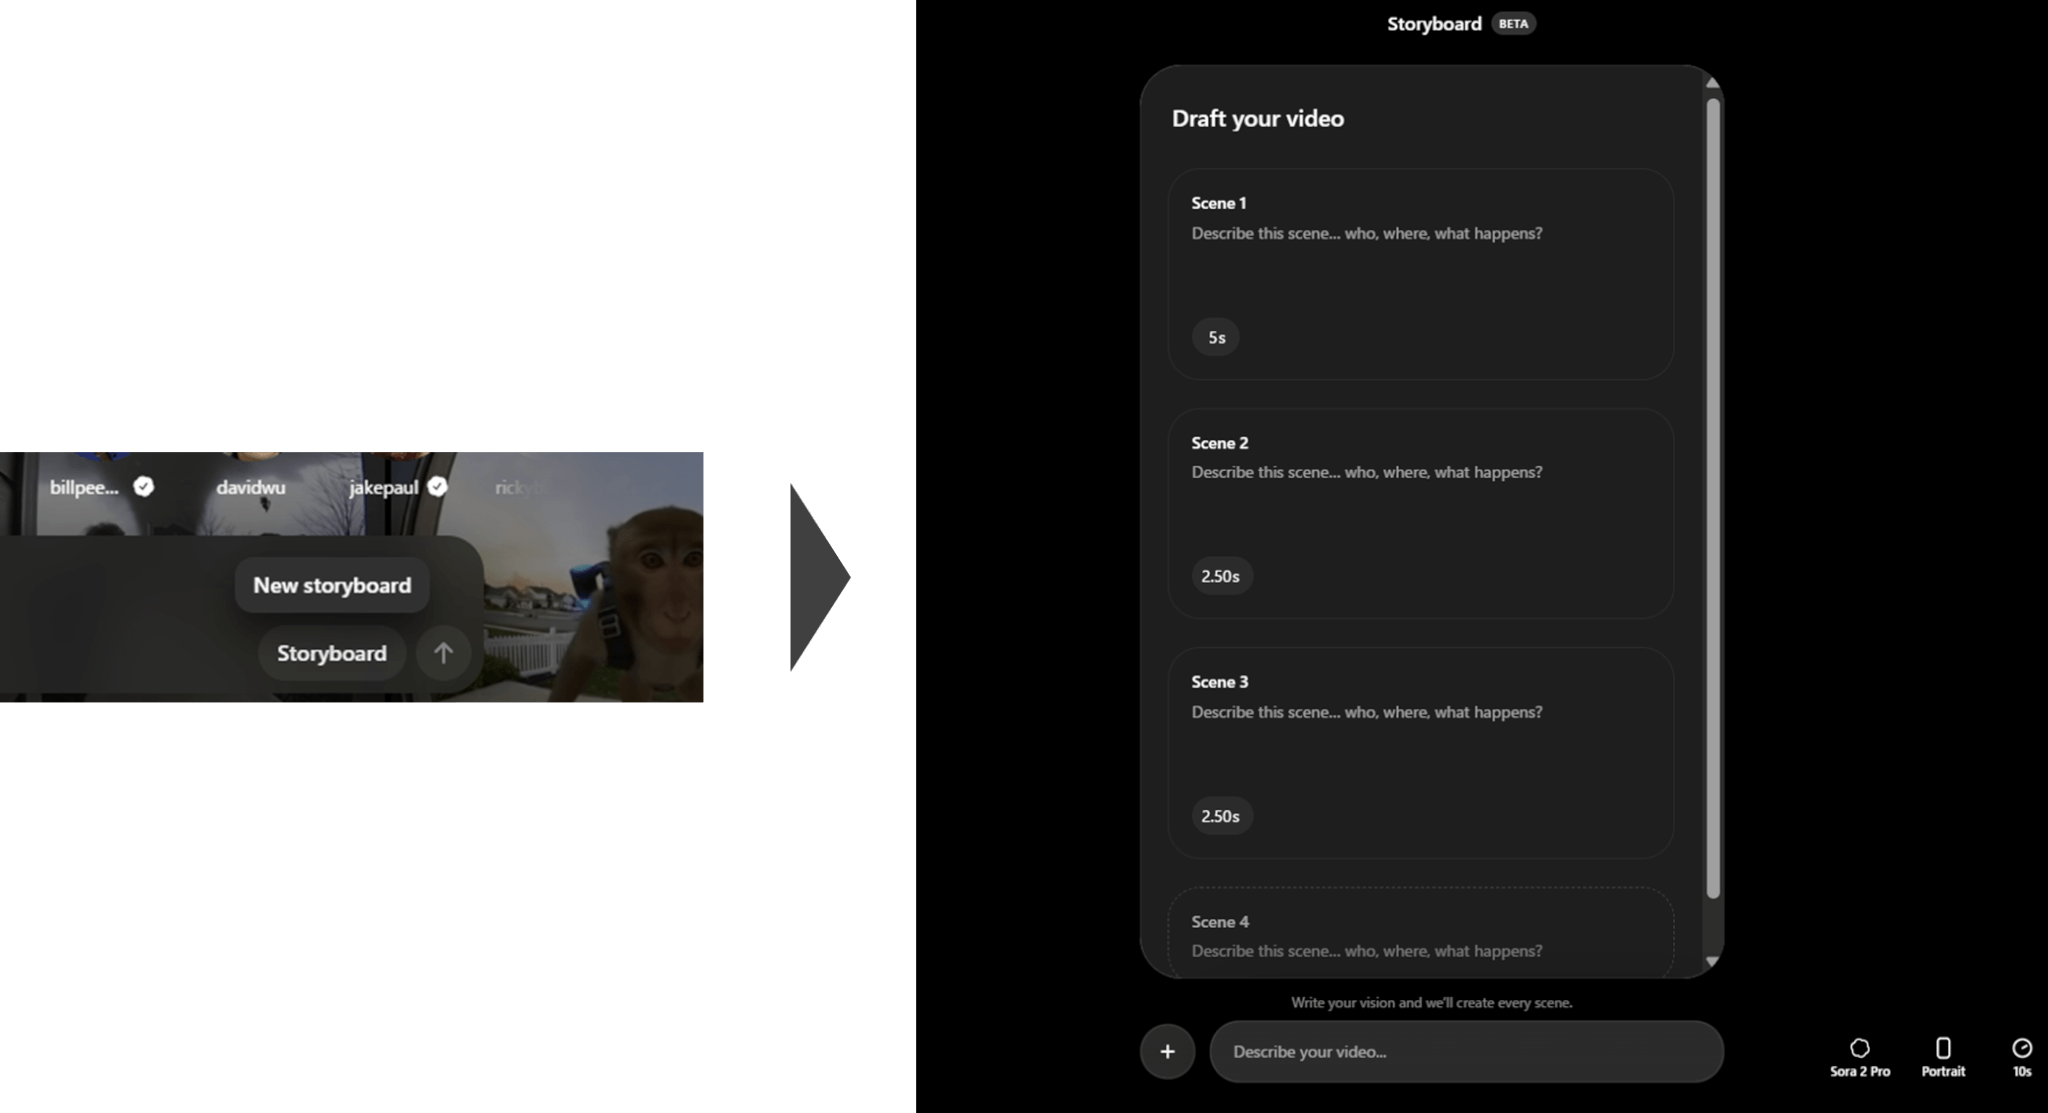Click into Scene 2 description field
Viewport: 2048px width, 1113px height.
pos(1366,472)
